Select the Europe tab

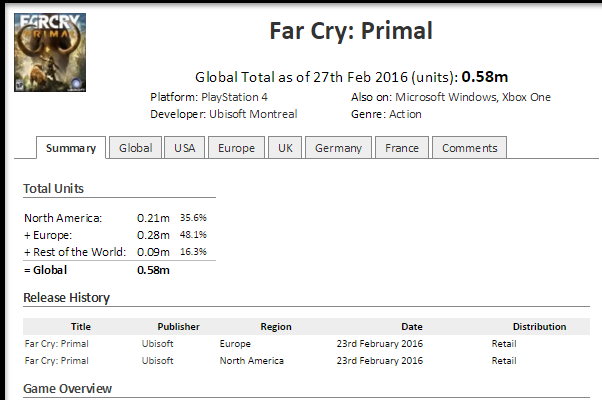pos(236,148)
